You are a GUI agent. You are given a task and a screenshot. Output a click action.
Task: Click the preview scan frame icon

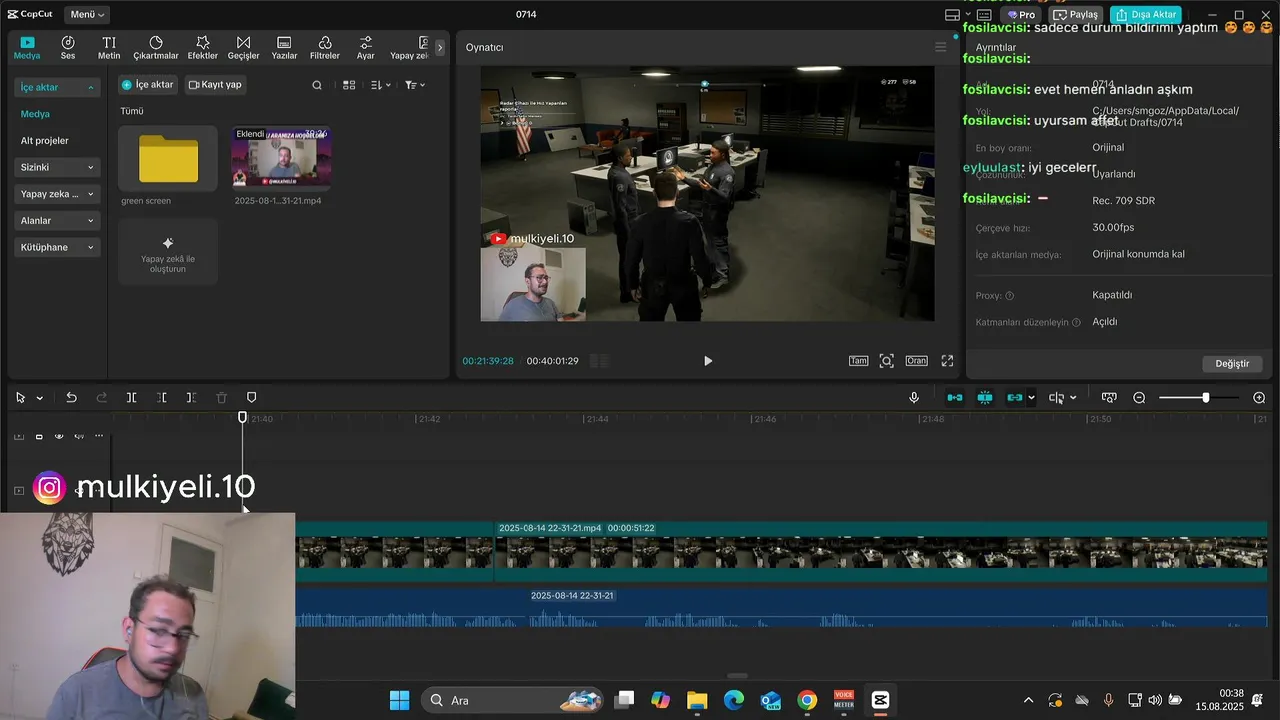point(887,361)
